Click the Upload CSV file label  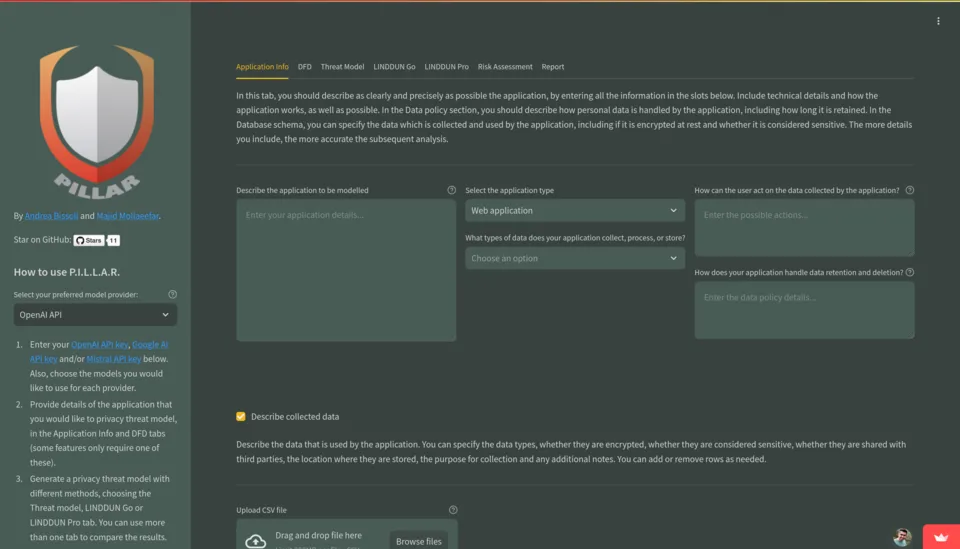(261, 510)
